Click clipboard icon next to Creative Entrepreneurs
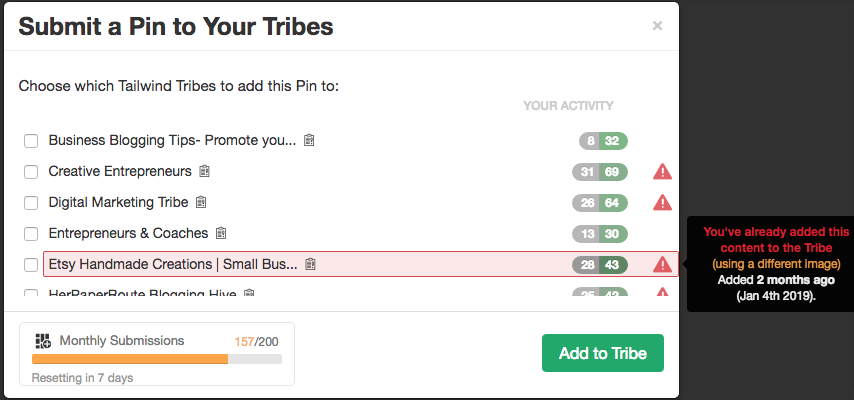 click(204, 171)
